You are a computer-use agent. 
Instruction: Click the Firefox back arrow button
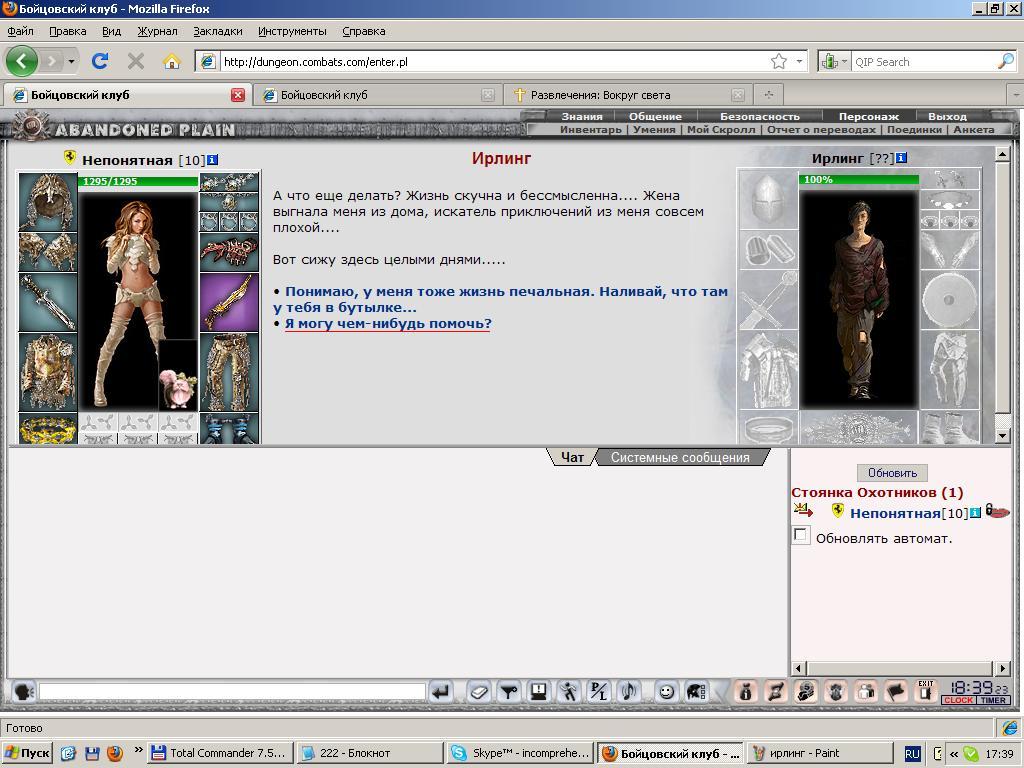click(22, 61)
